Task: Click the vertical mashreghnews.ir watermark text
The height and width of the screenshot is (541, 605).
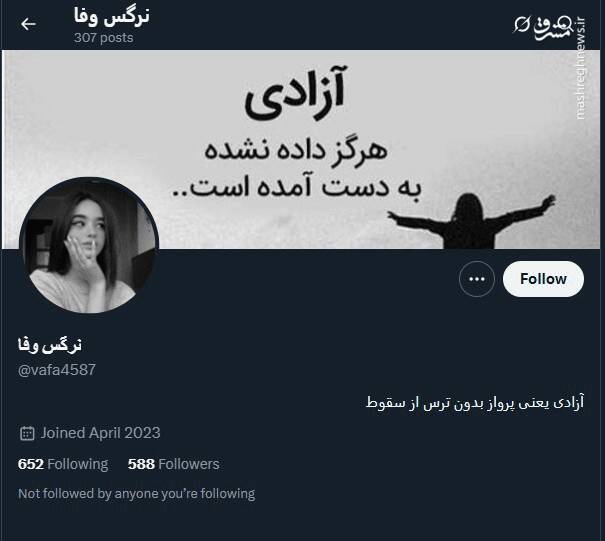Action: point(581,68)
